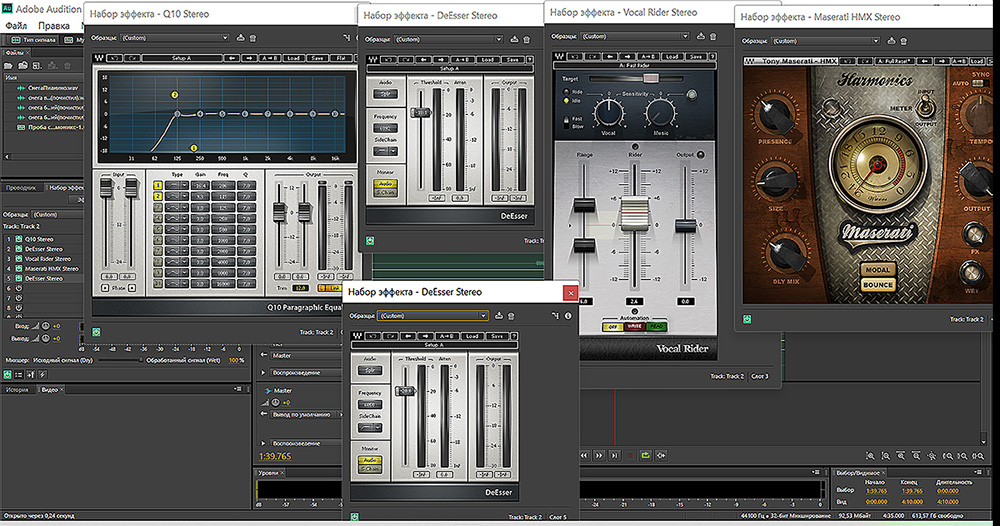The width and height of the screenshot is (1000, 526).
Task: Toggle power icon in upper DeEsser window
Action: coord(370,241)
